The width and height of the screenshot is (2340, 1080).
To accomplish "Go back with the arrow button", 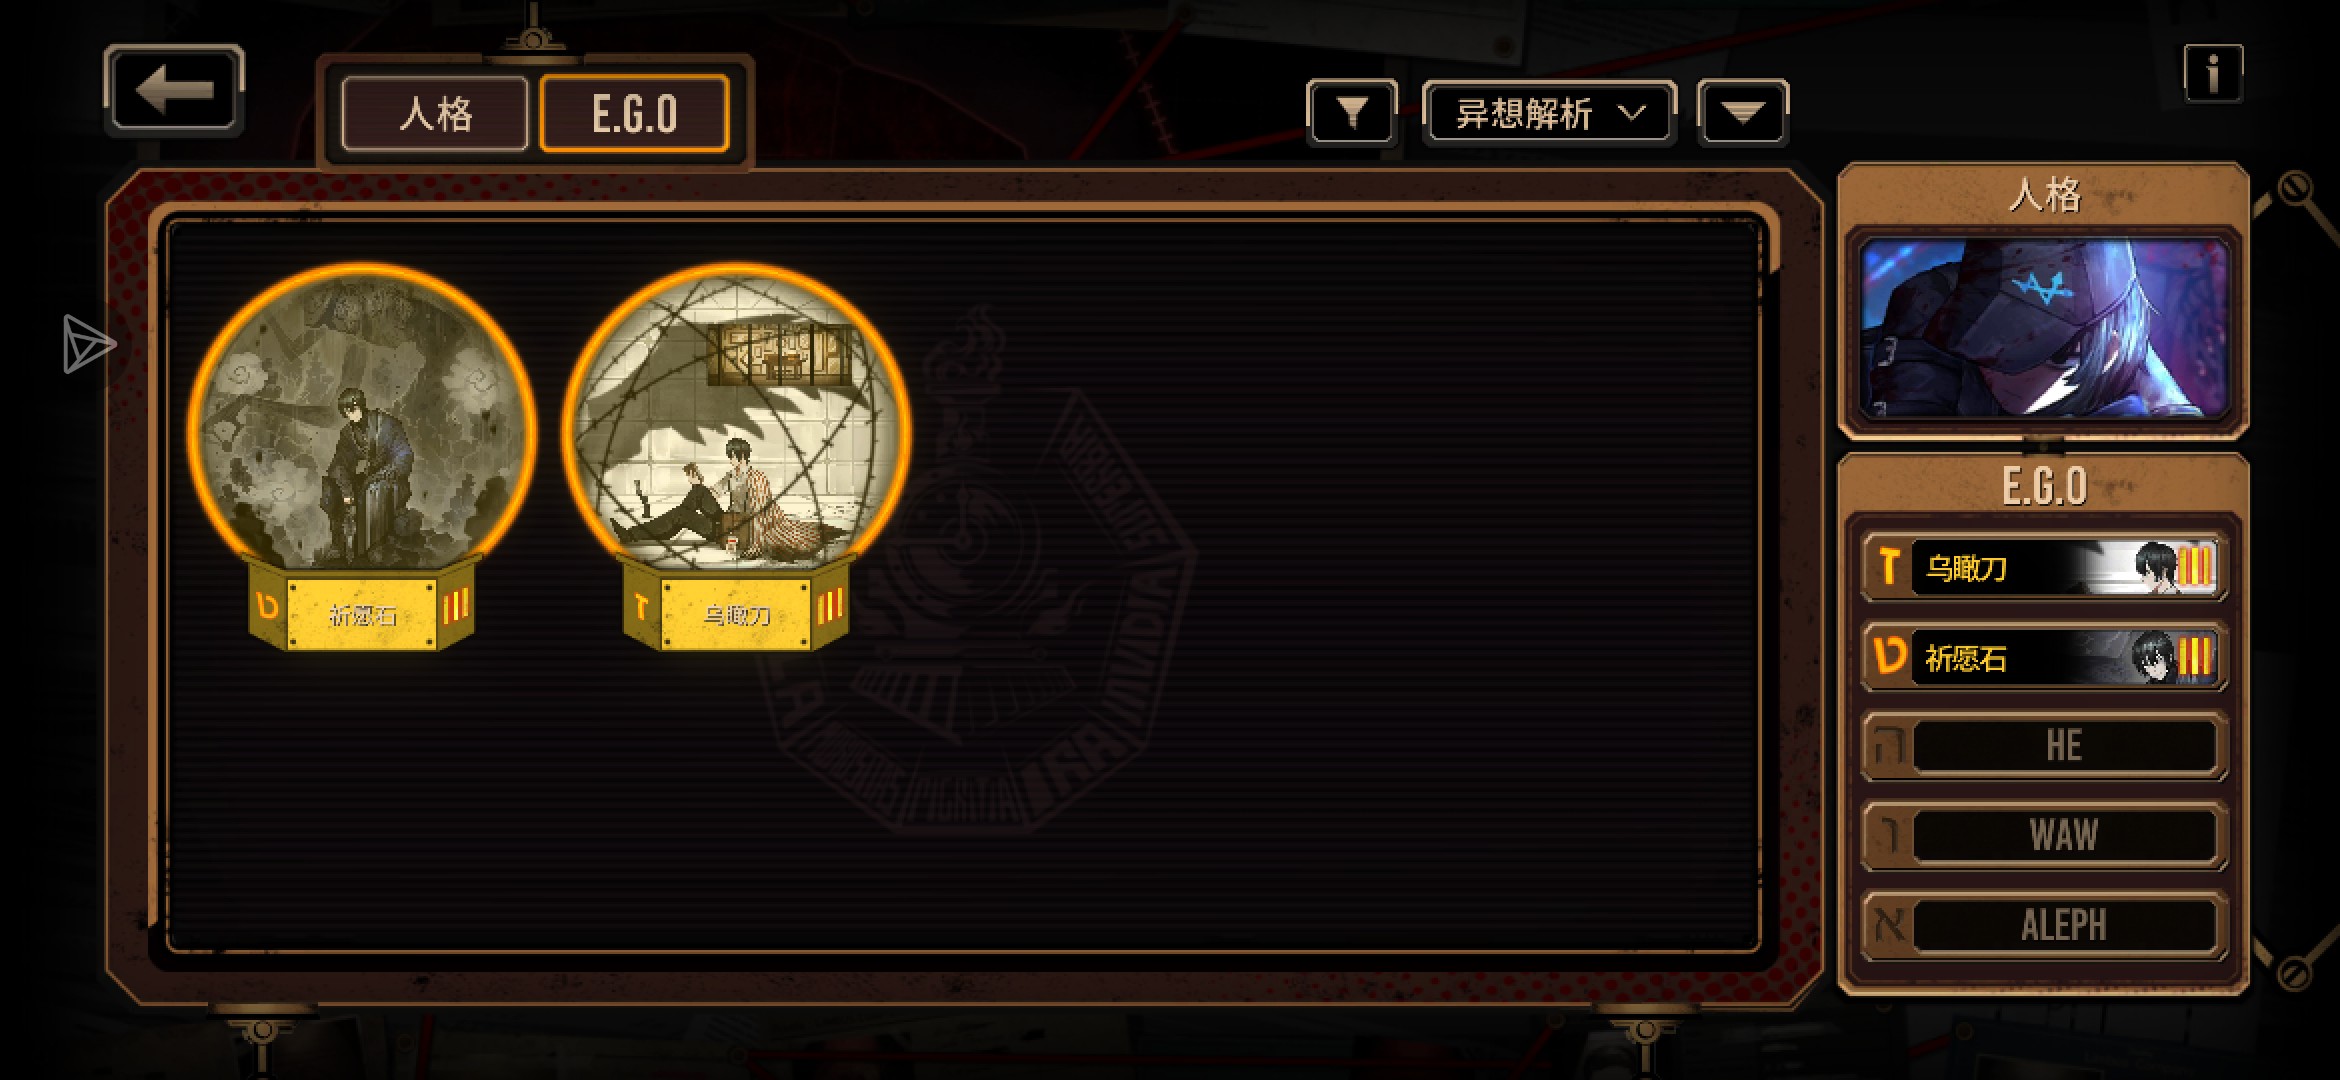I will point(174,90).
